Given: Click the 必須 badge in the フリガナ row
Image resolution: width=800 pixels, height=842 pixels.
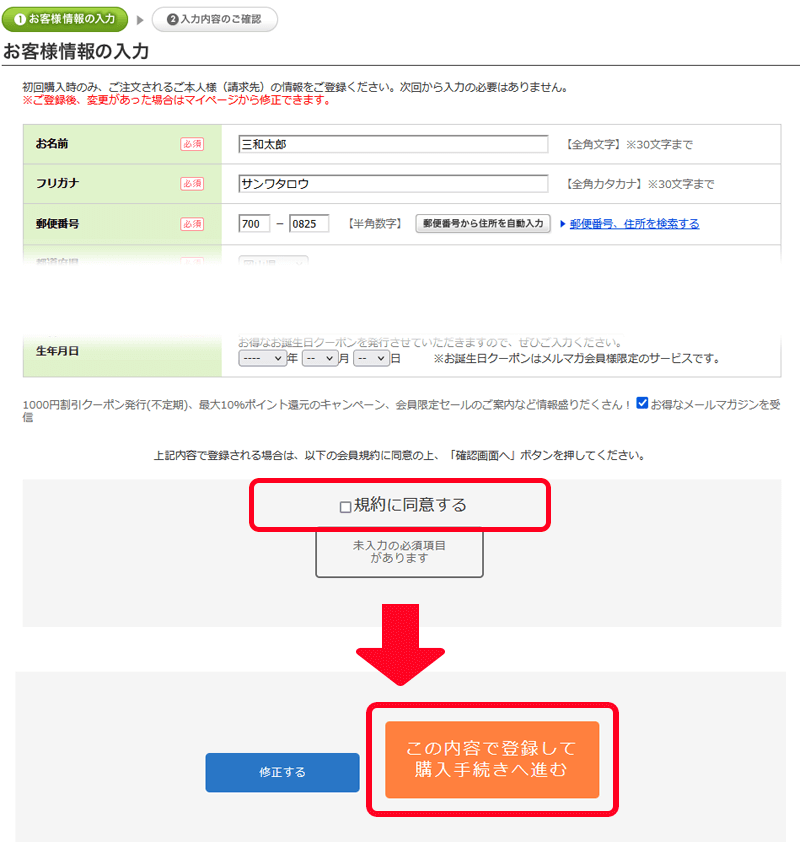Looking at the screenshot, I should point(192,184).
